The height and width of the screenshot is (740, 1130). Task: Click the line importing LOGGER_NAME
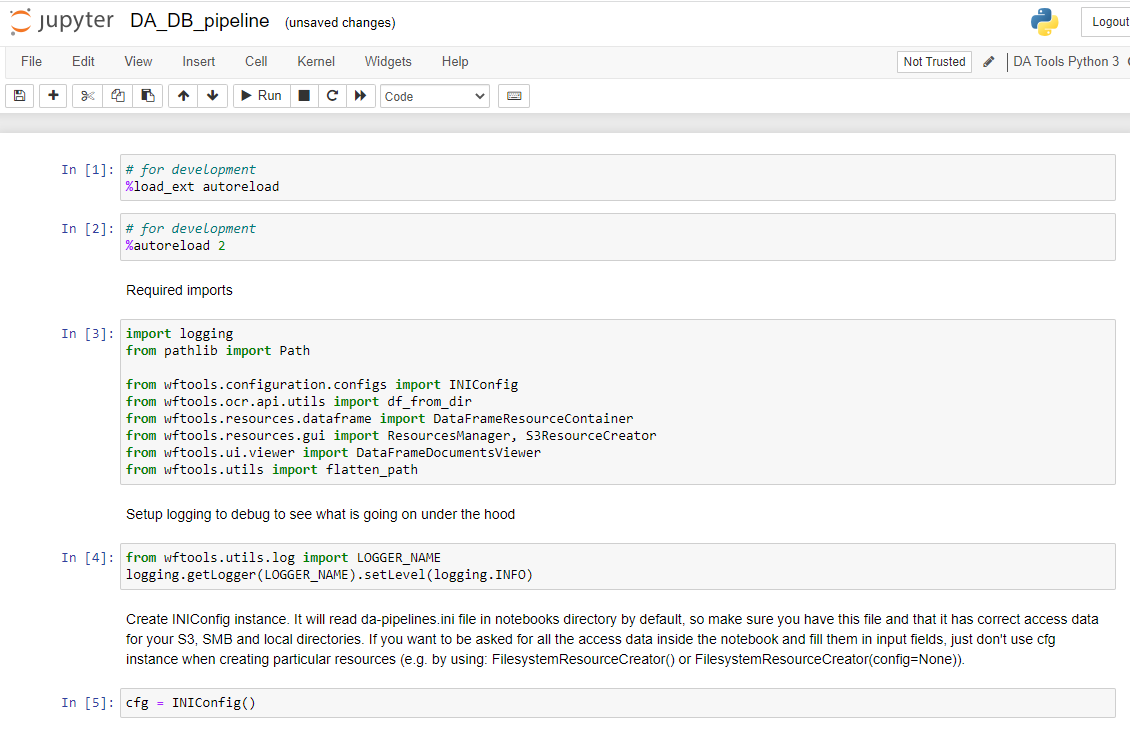click(x=283, y=558)
